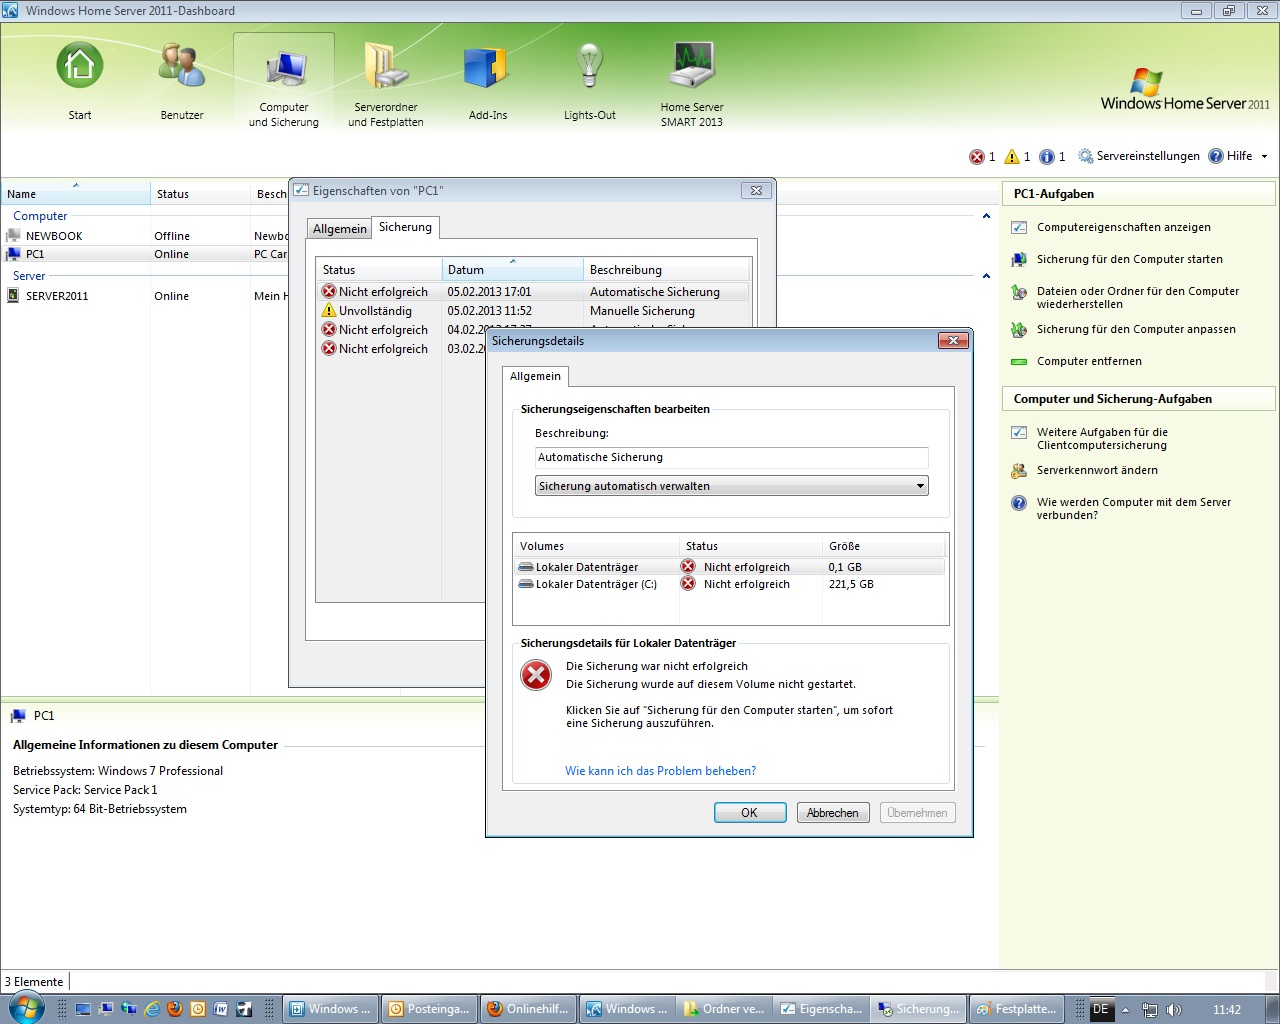Open Home Server SMART 2013
The height and width of the screenshot is (1024, 1280).
click(x=692, y=84)
